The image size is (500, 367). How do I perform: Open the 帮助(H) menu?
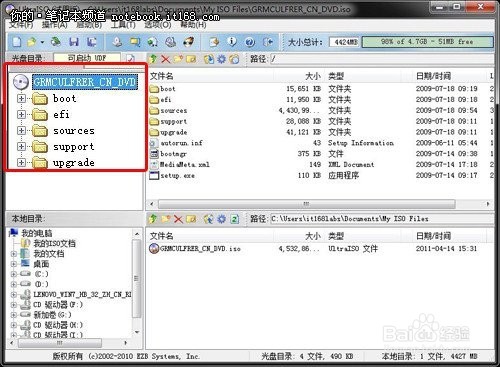[x=193, y=25]
